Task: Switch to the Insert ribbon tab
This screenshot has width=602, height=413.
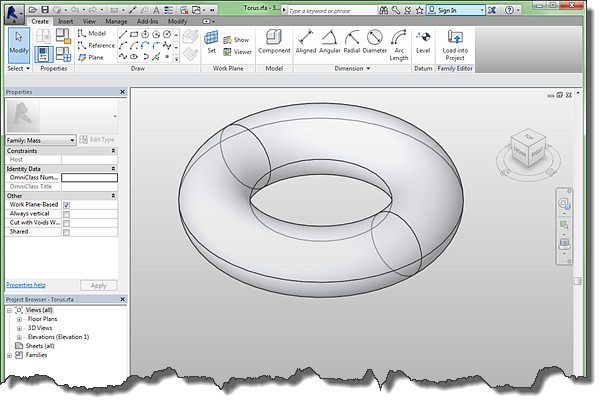Action: [66, 21]
